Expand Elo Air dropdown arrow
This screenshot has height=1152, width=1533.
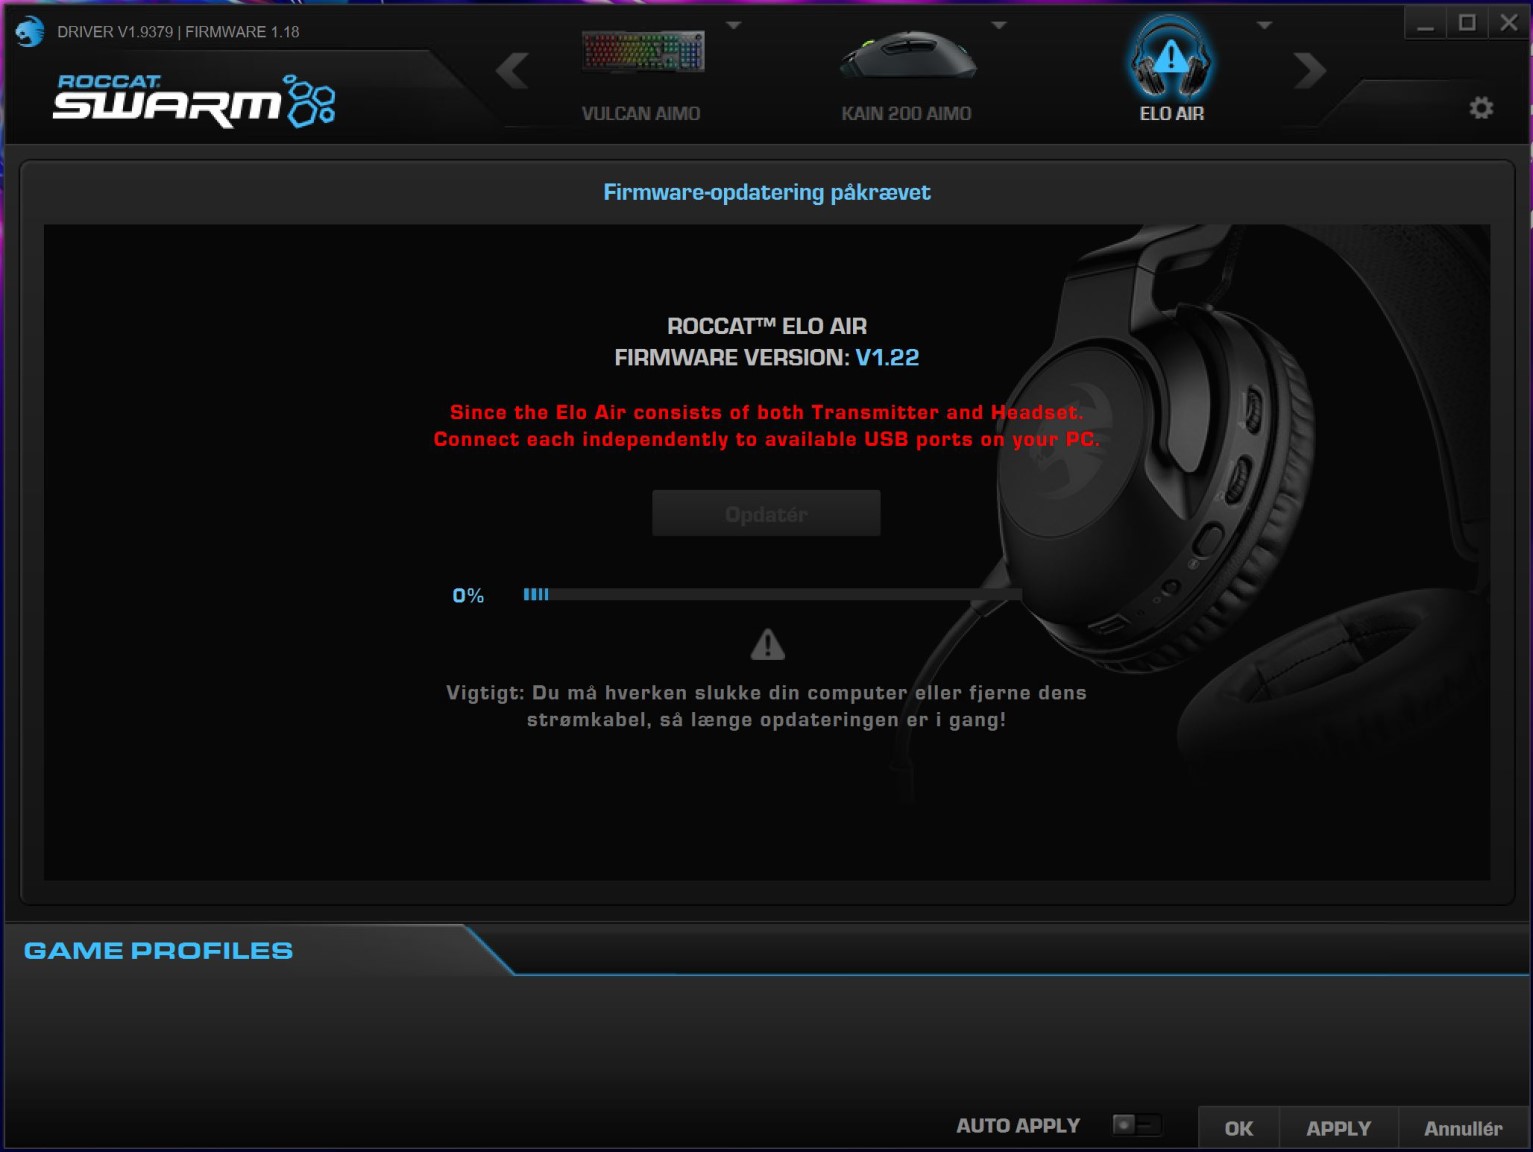coord(1264,25)
